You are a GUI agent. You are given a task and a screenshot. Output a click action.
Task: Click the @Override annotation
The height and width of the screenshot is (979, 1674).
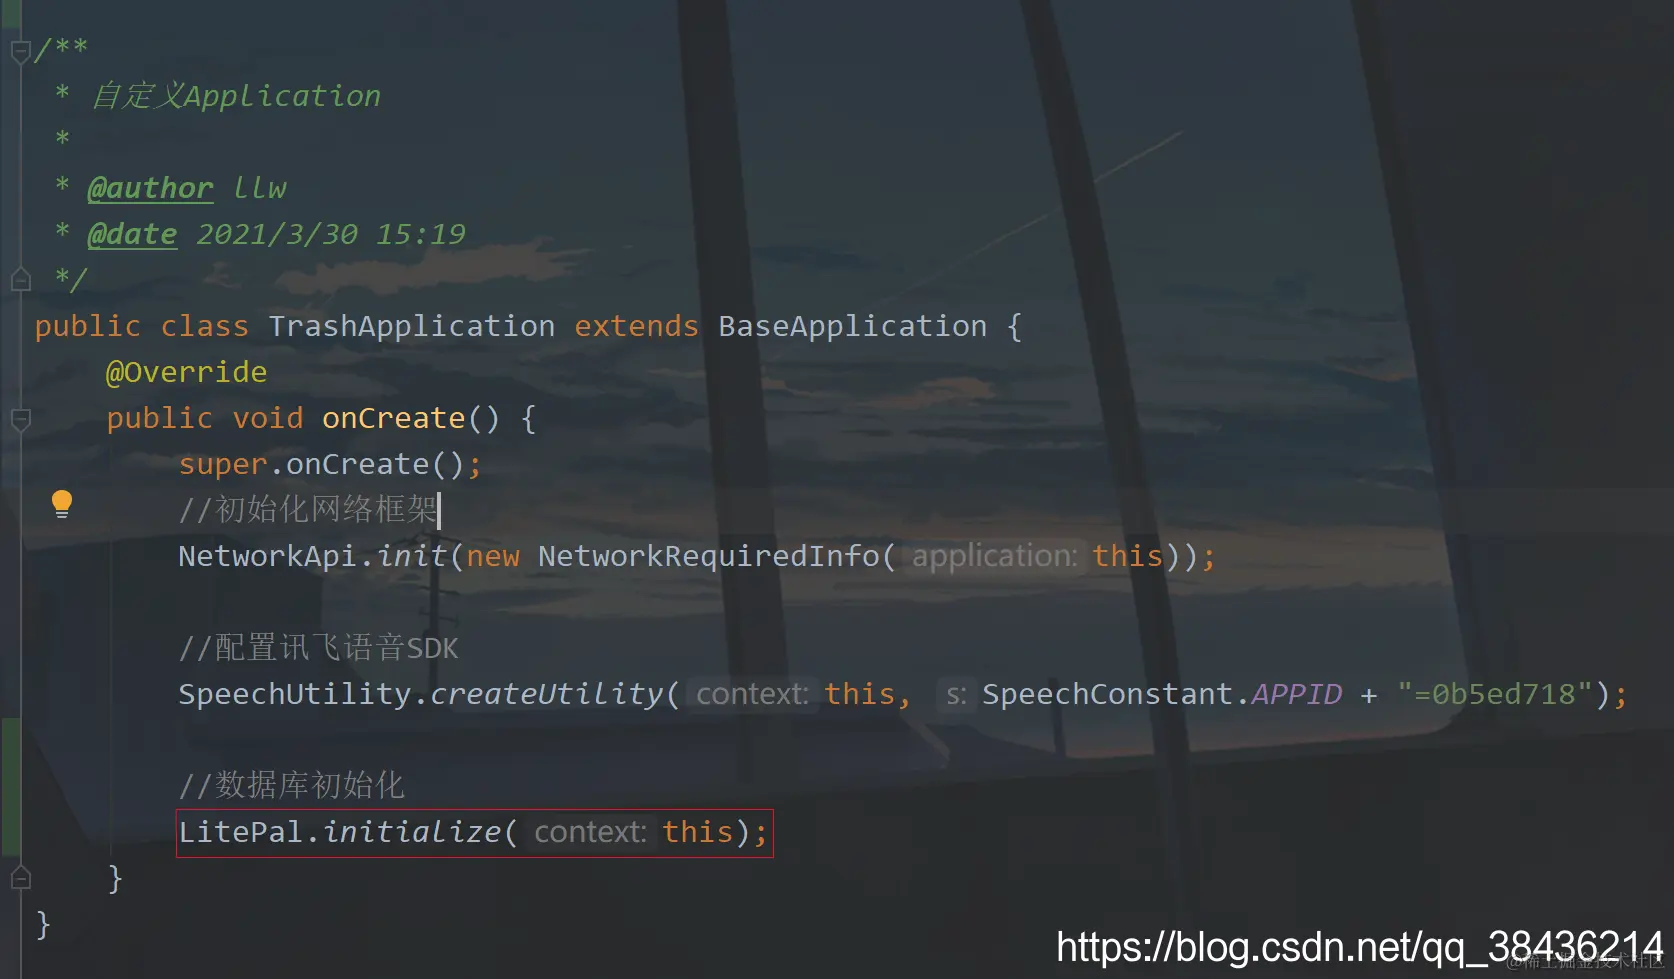coord(186,372)
